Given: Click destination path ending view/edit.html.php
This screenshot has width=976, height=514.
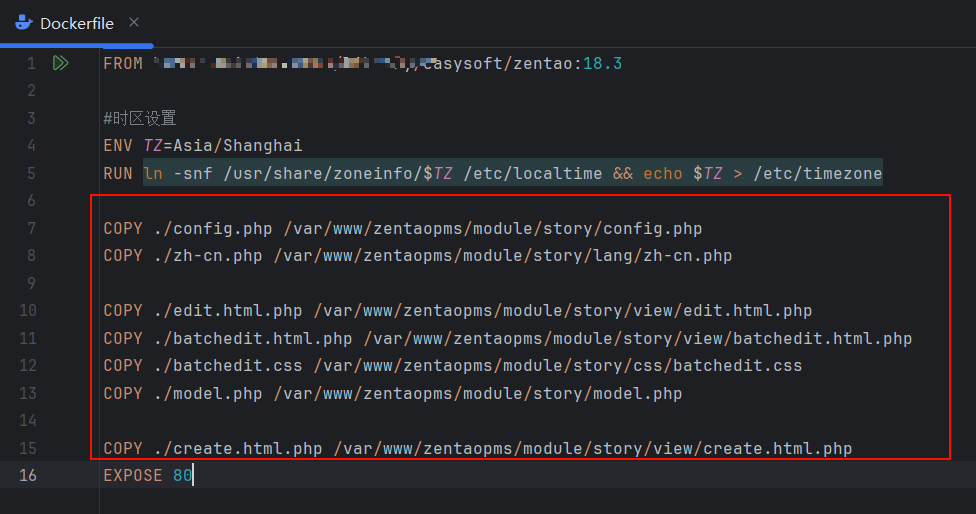Looking at the screenshot, I should click(563, 311).
